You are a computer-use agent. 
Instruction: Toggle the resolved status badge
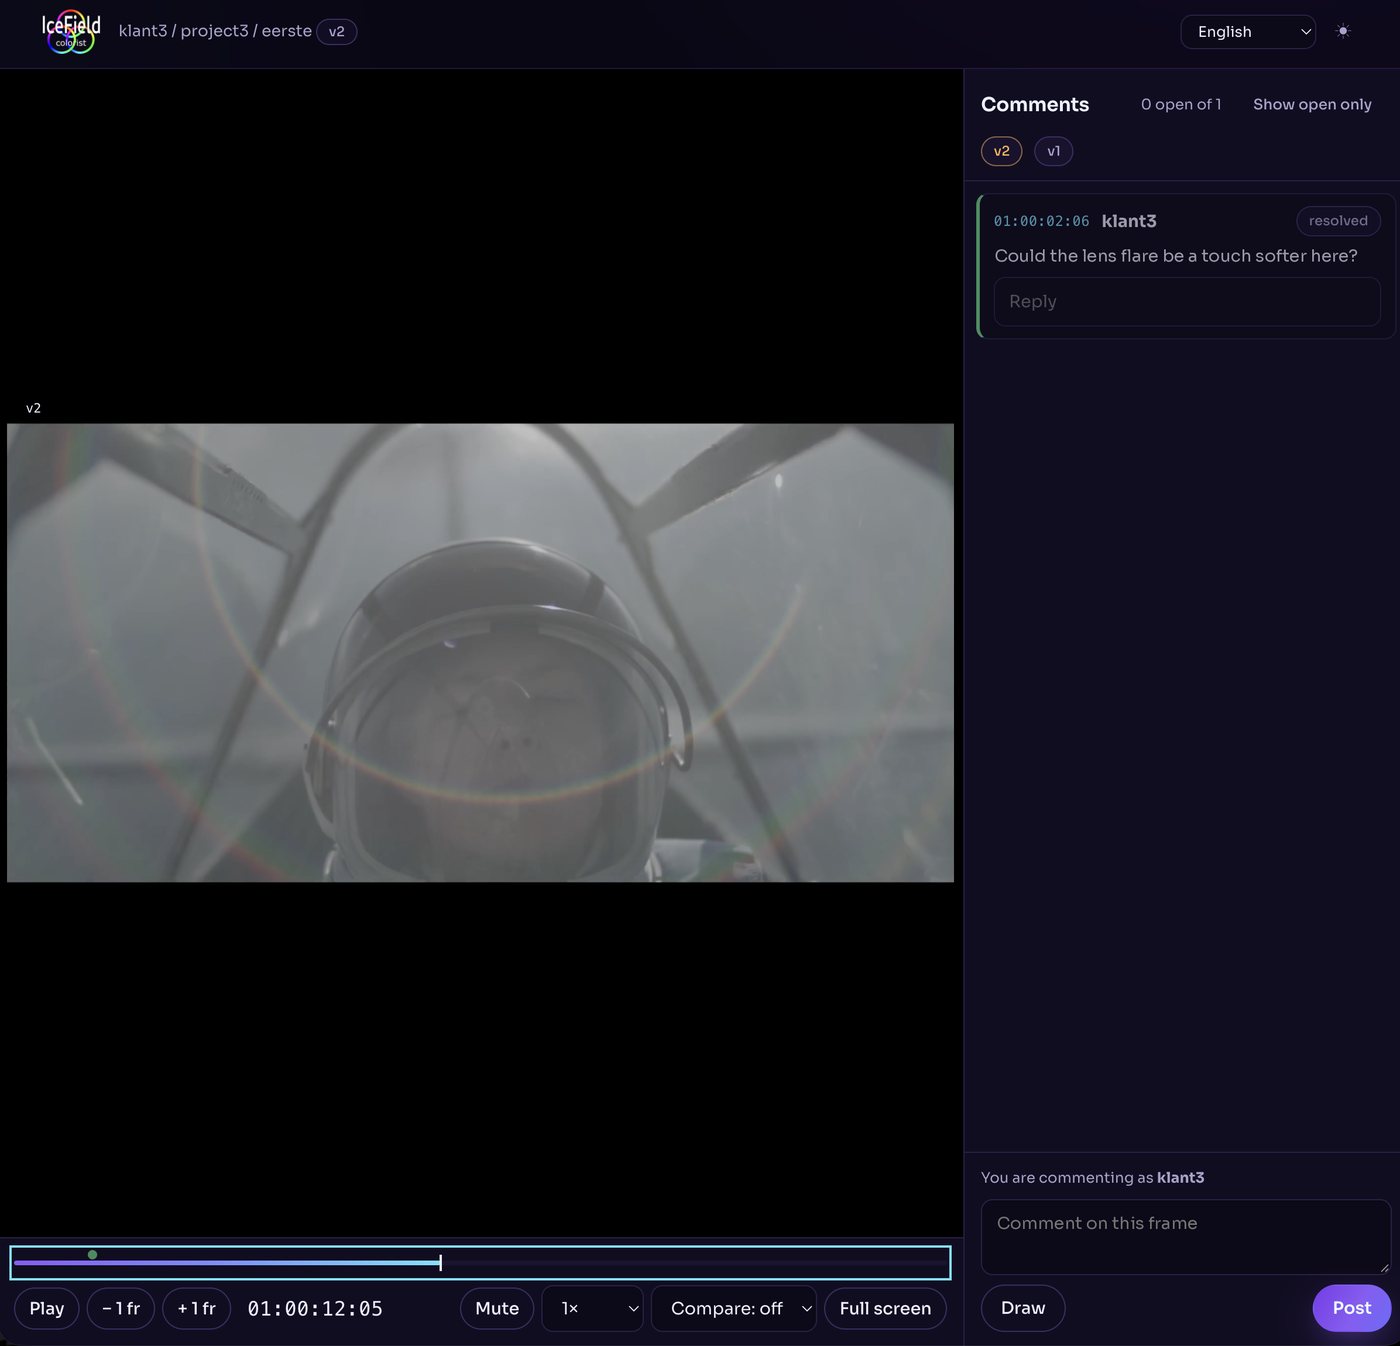pos(1338,221)
